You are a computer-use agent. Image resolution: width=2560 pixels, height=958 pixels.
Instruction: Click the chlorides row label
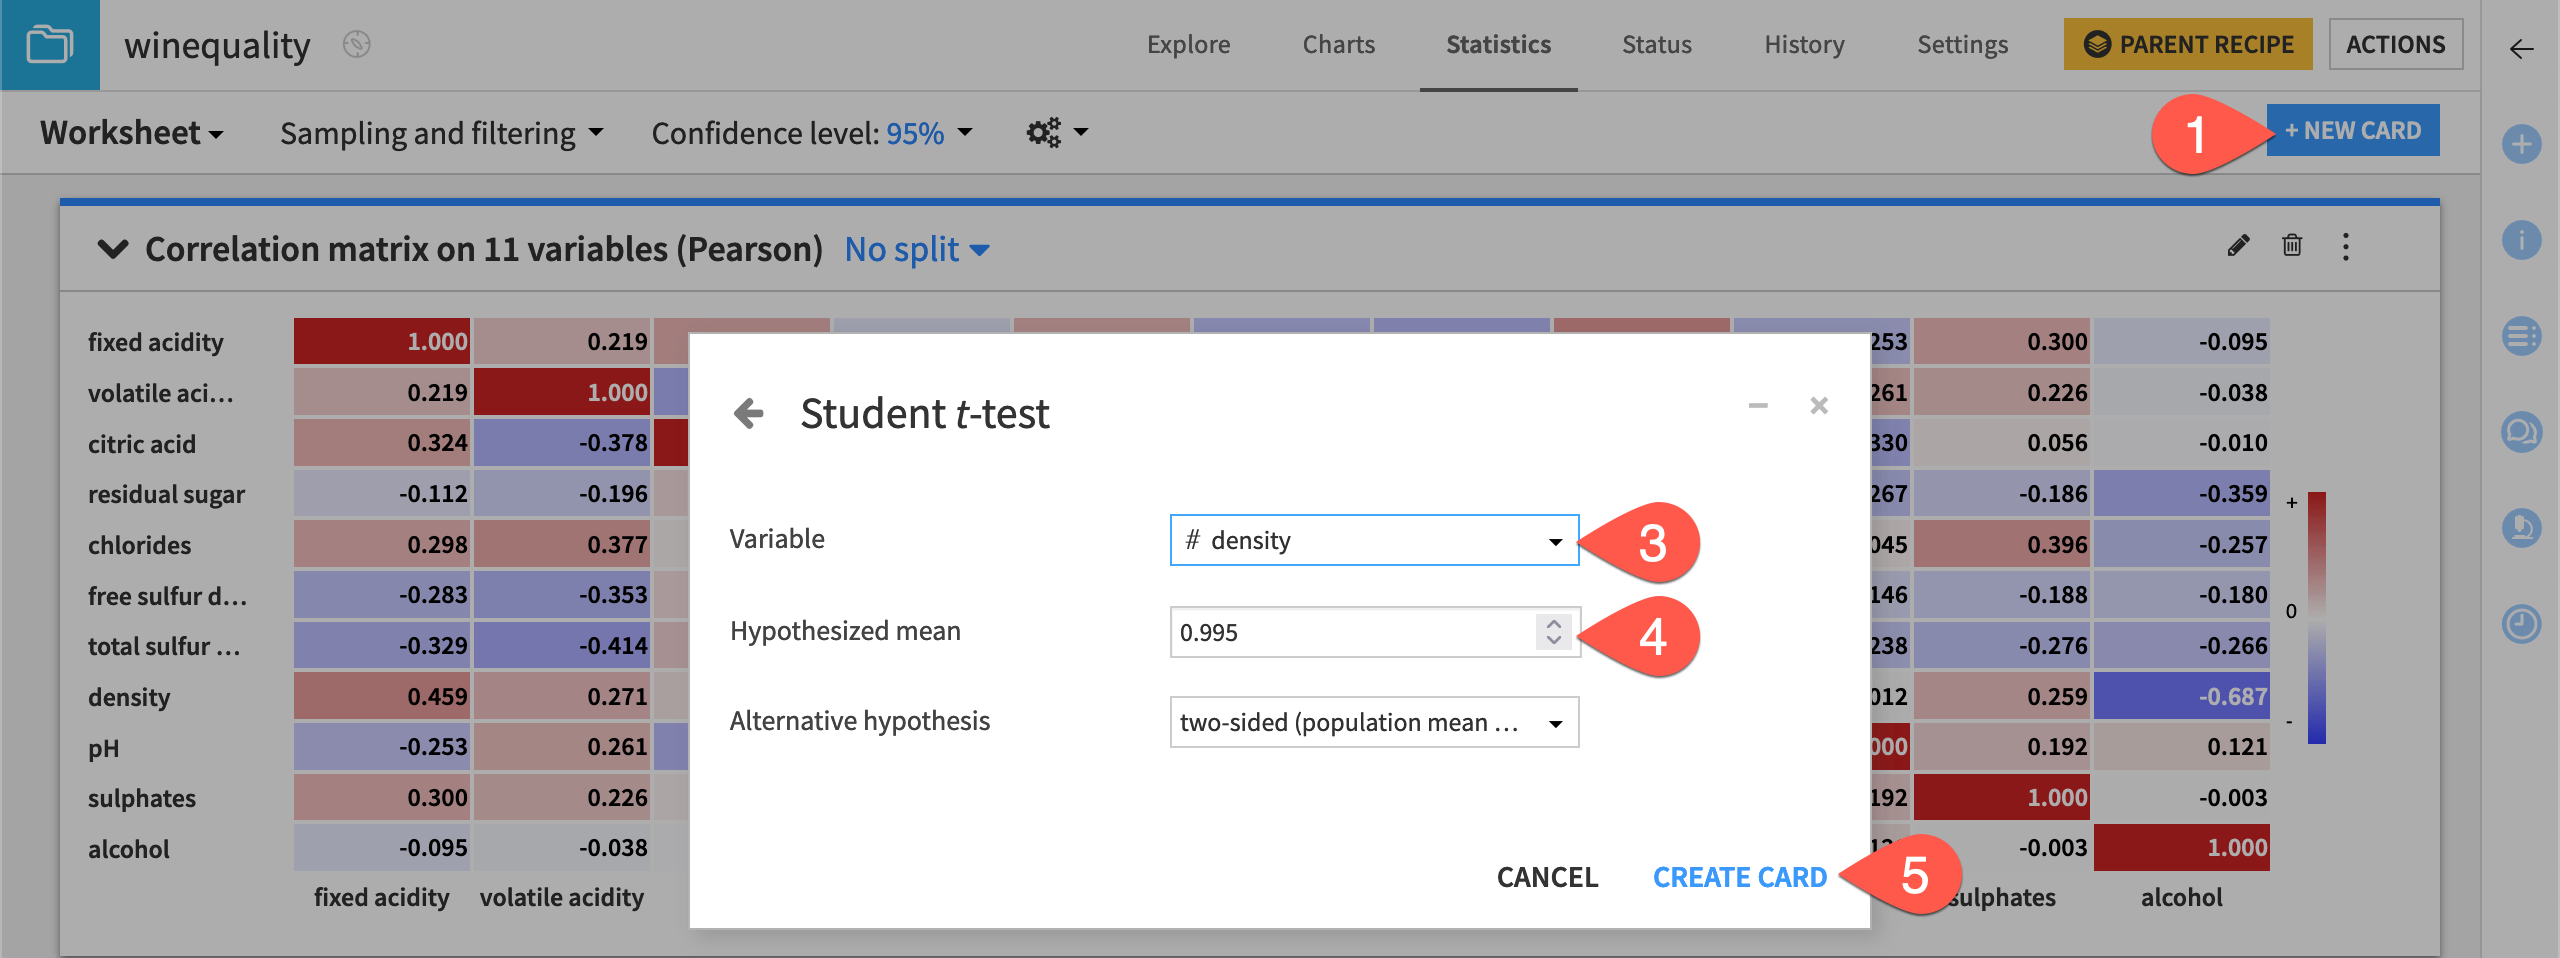(x=139, y=545)
